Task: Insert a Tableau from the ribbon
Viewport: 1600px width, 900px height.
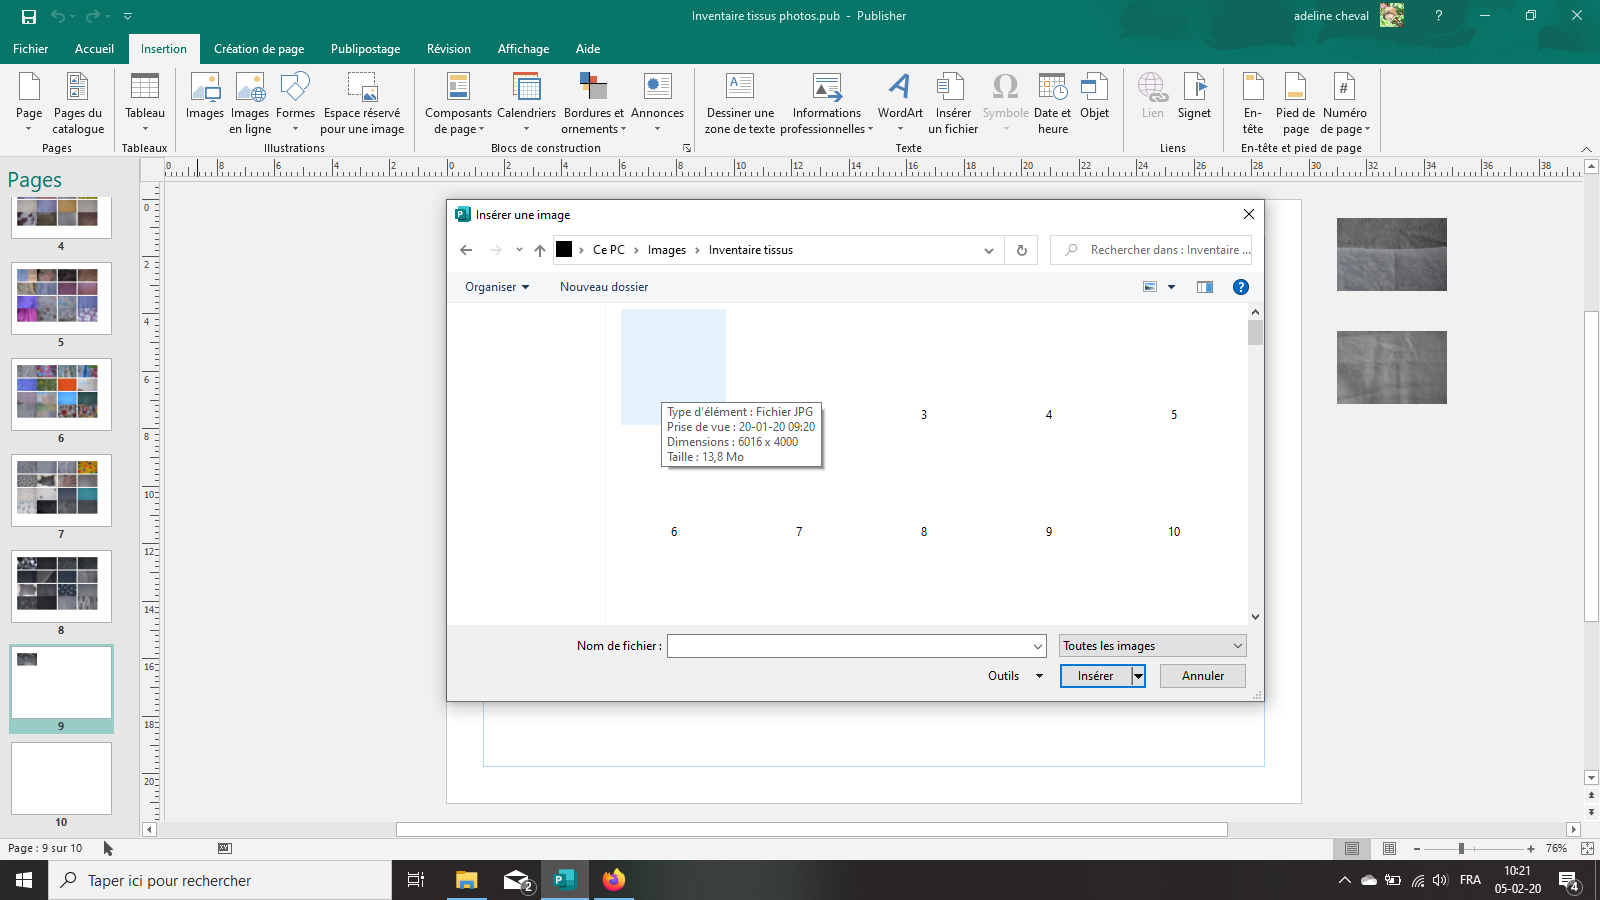Action: pyautogui.click(x=145, y=102)
